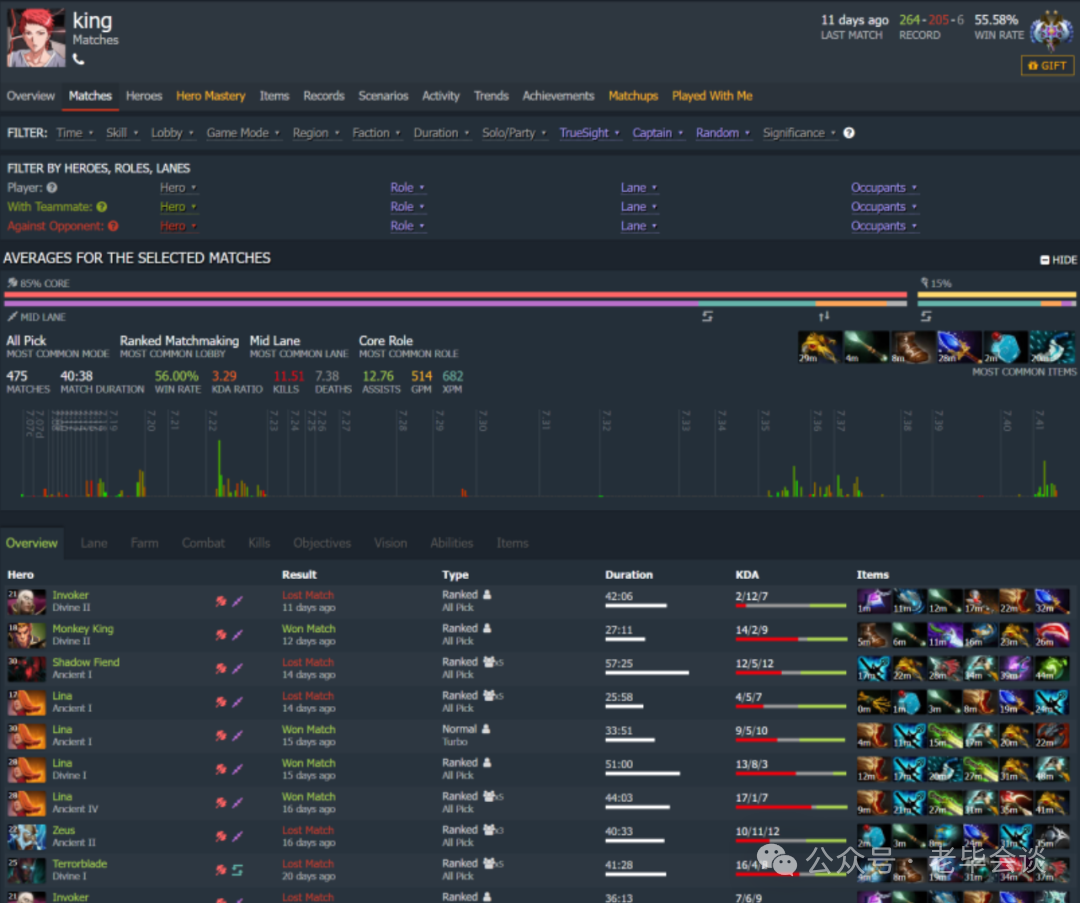Viewport: 1080px width, 903px height.
Task: Click the Invoker portrait in the 42:06 match
Action: (x=27, y=601)
